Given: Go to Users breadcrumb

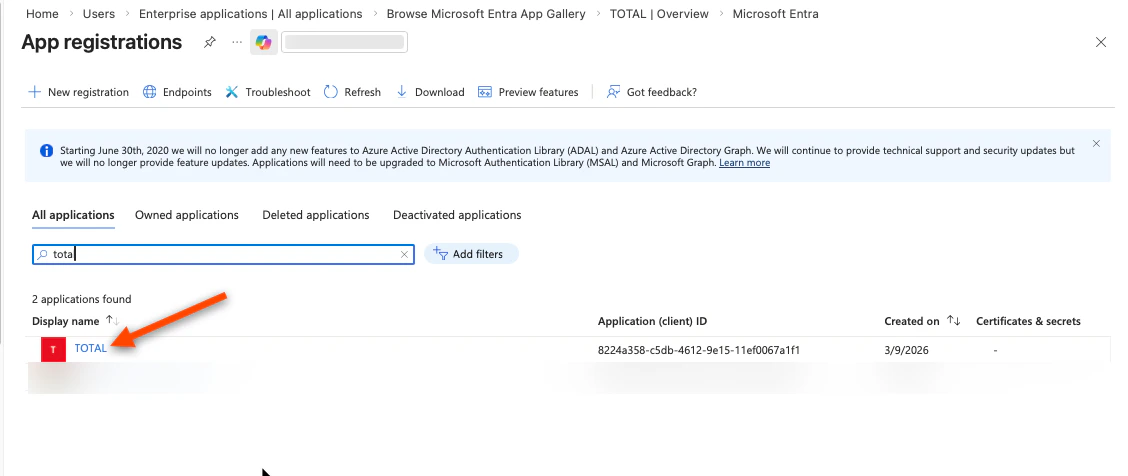Looking at the screenshot, I should pyautogui.click(x=99, y=14).
